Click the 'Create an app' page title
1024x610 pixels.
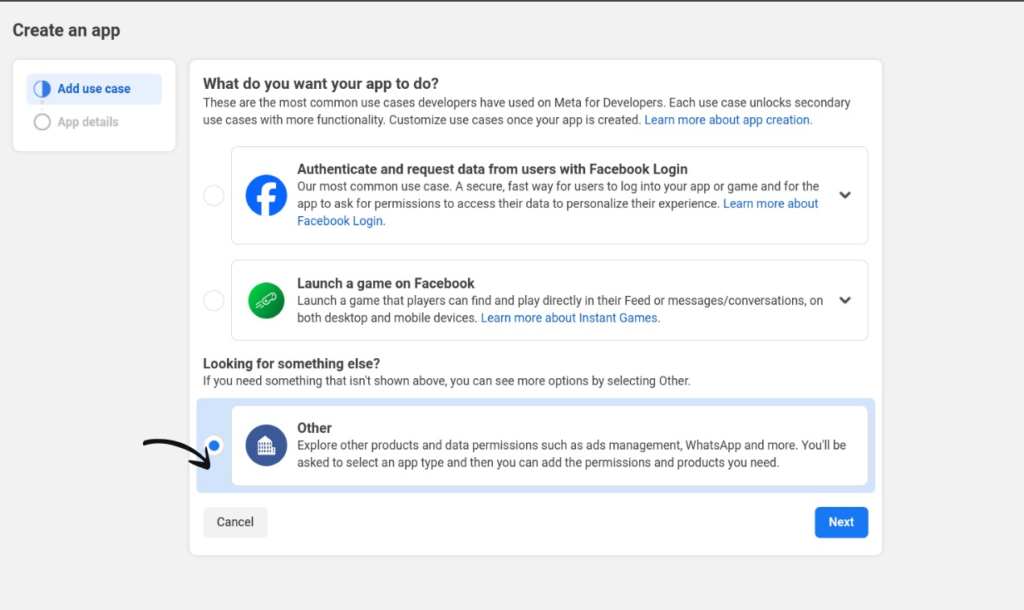pos(67,30)
